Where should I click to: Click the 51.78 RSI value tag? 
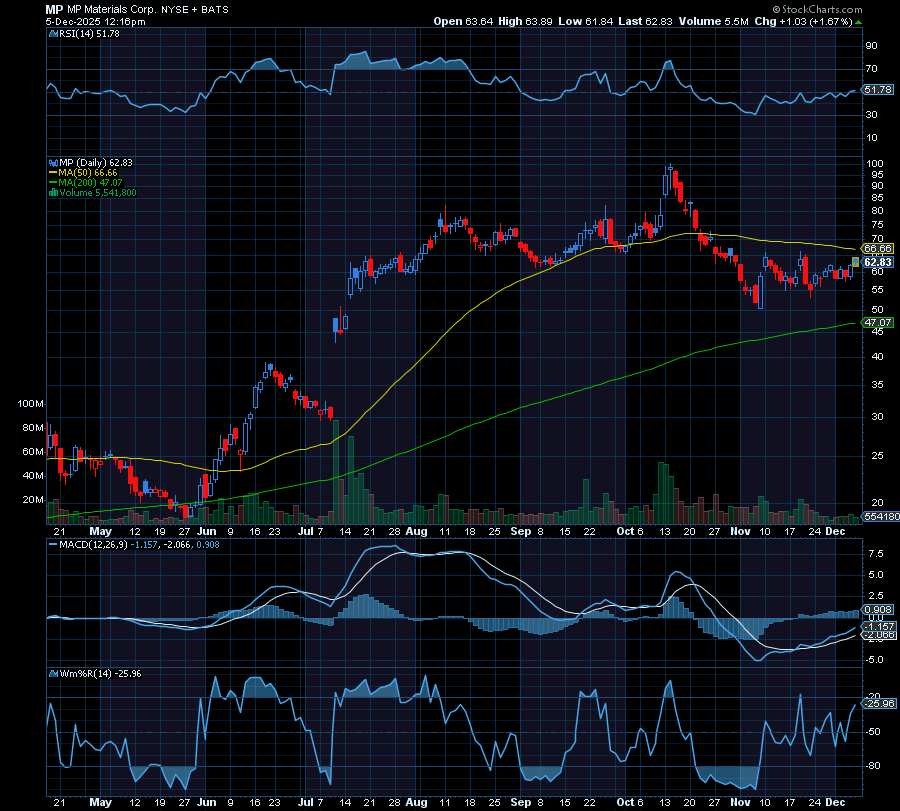click(877, 90)
